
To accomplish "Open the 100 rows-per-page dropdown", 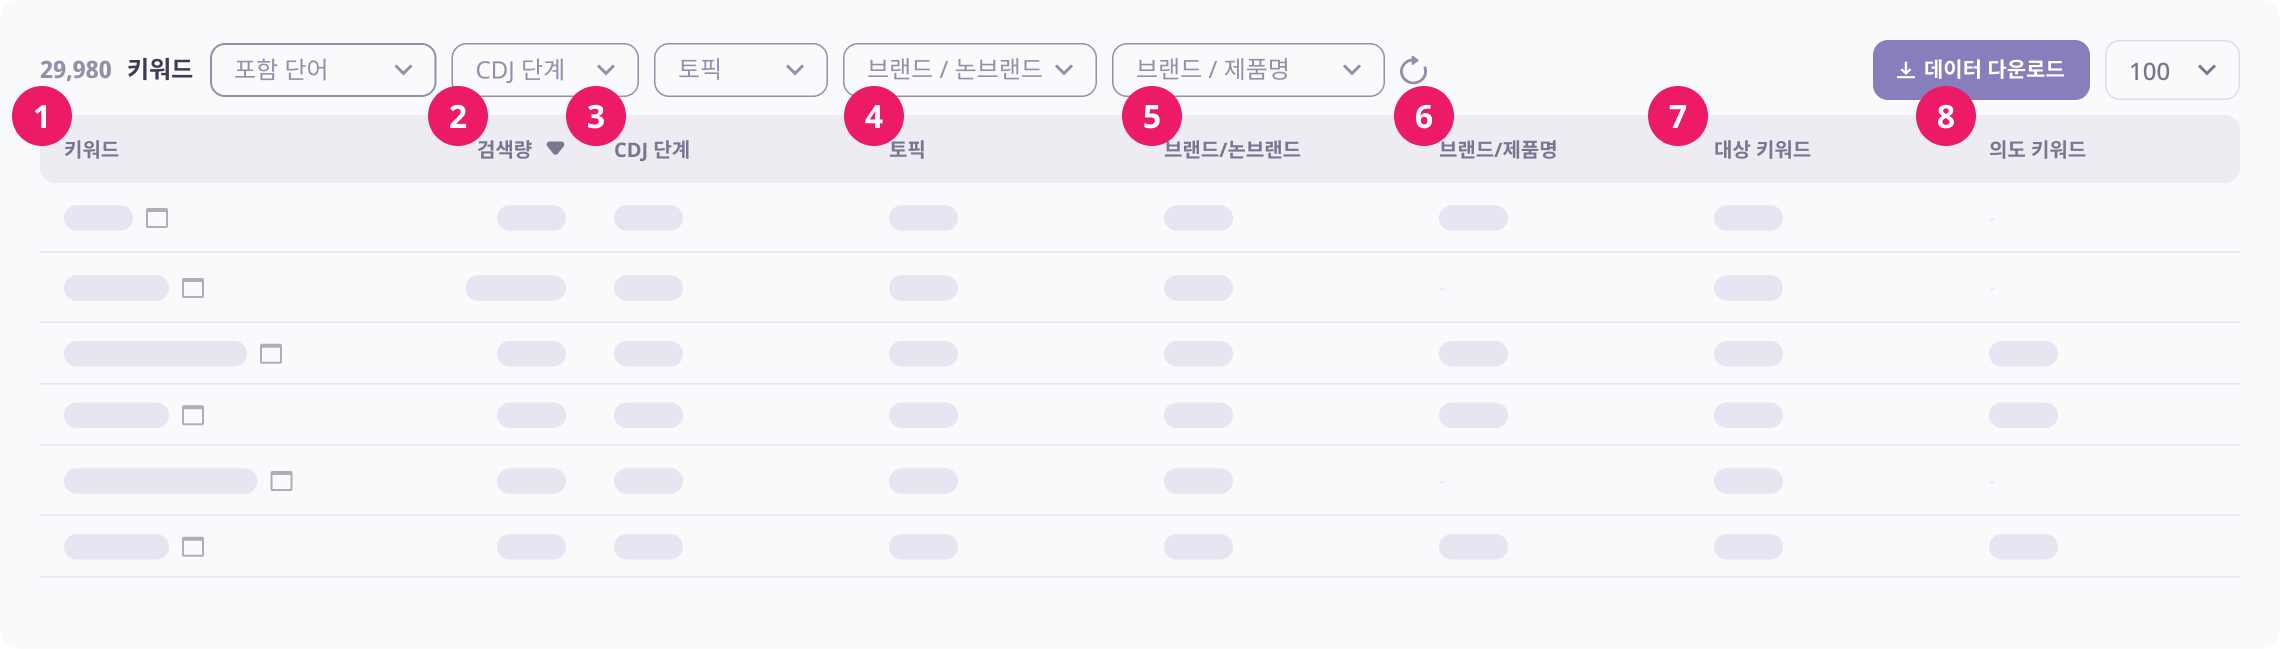I will (x=2171, y=70).
